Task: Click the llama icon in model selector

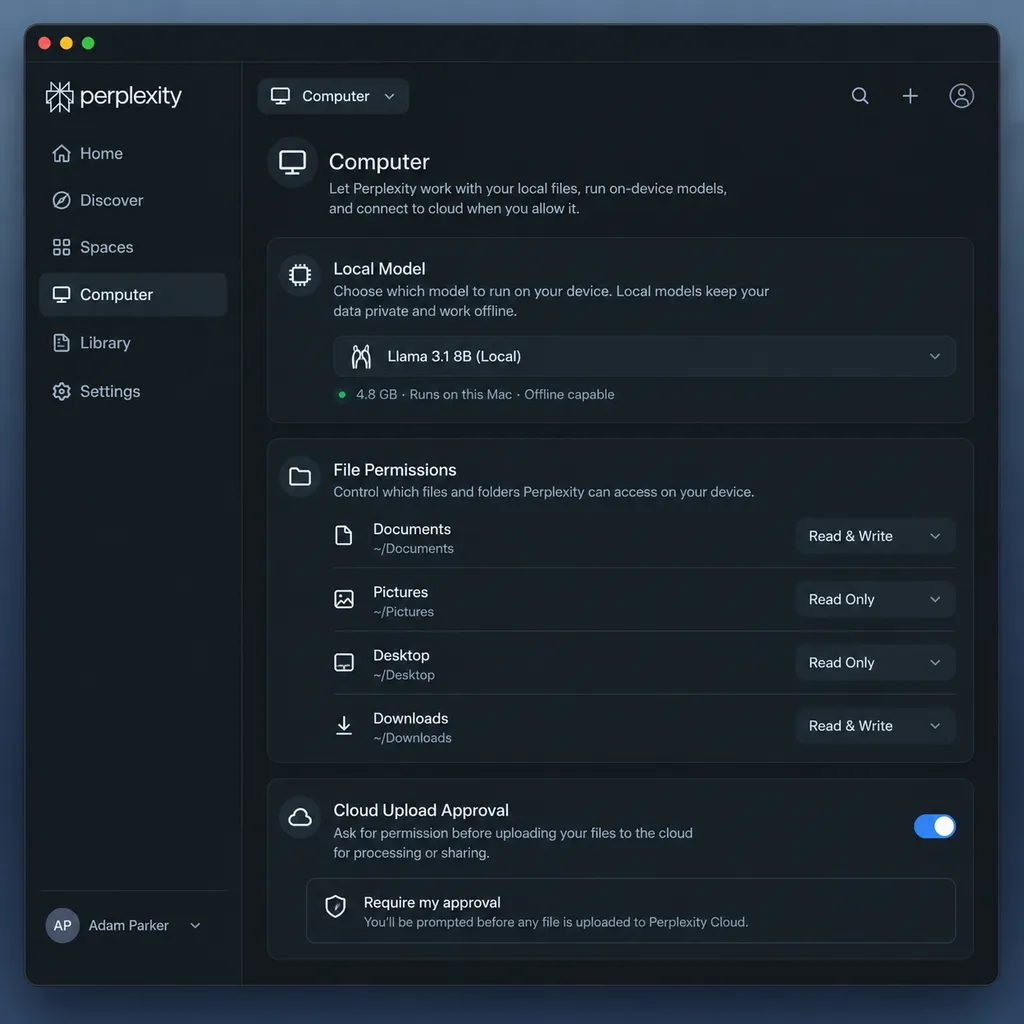Action: (361, 357)
